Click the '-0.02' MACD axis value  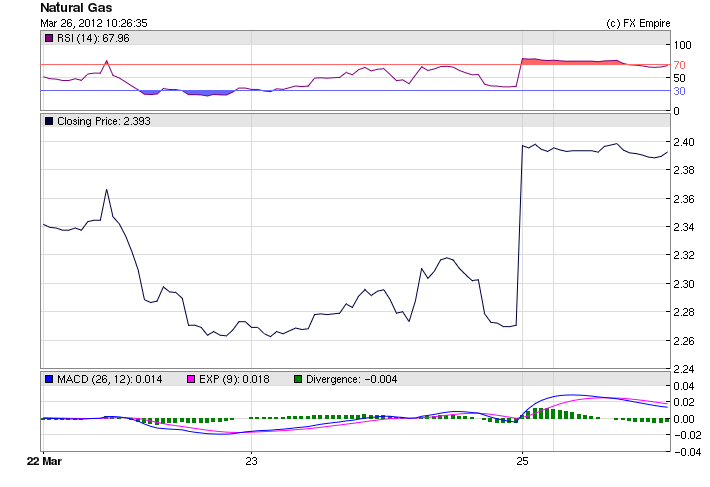pyautogui.click(x=686, y=435)
